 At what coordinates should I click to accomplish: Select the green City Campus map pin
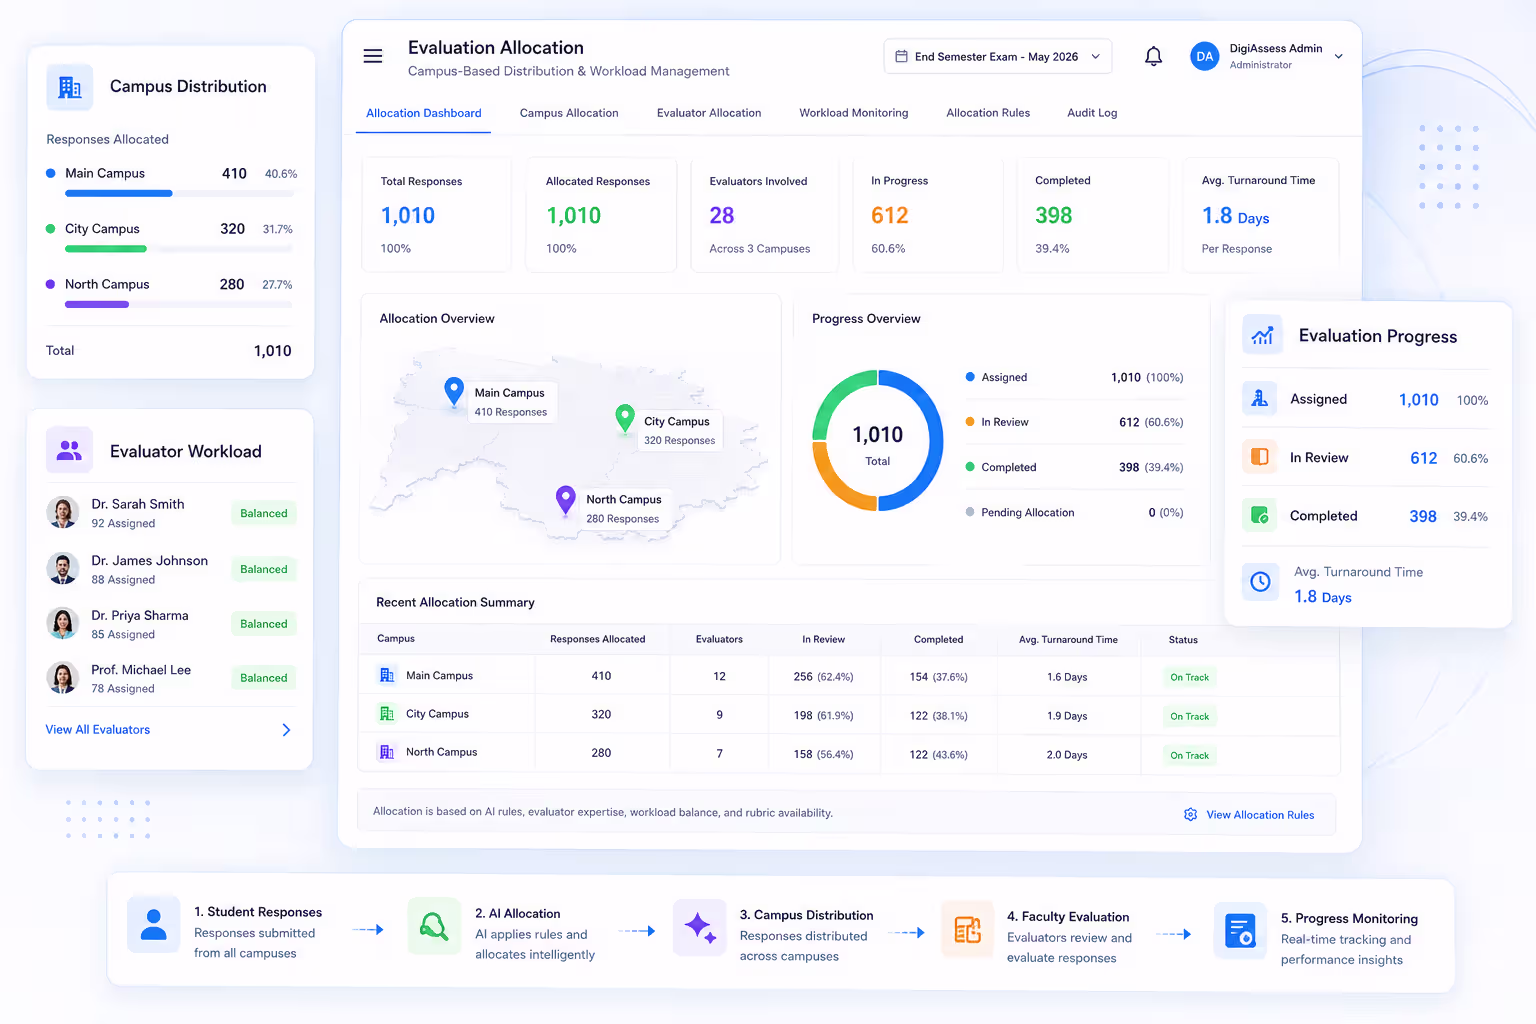625,418
